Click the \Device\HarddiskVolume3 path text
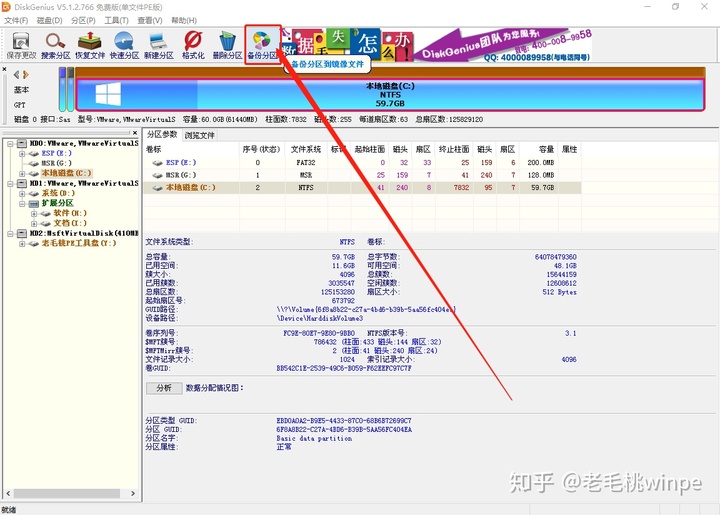 [x=320, y=318]
